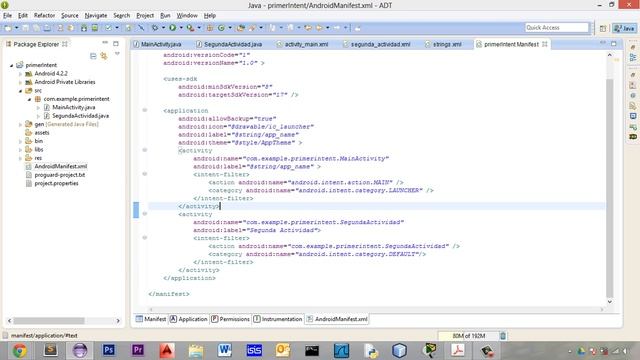Viewport: 640px width, 360px height.
Task: Select MainActivity.java in the project tree
Action: pyautogui.click(x=73, y=107)
